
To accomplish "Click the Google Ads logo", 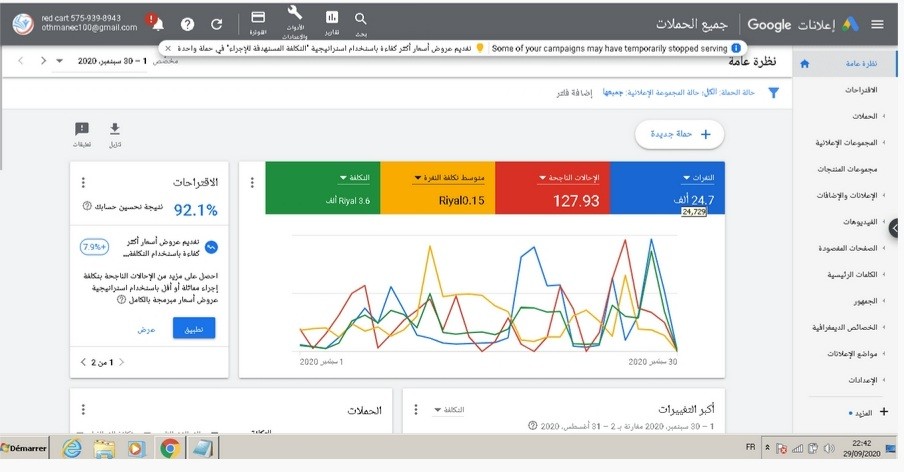I will (850, 24).
